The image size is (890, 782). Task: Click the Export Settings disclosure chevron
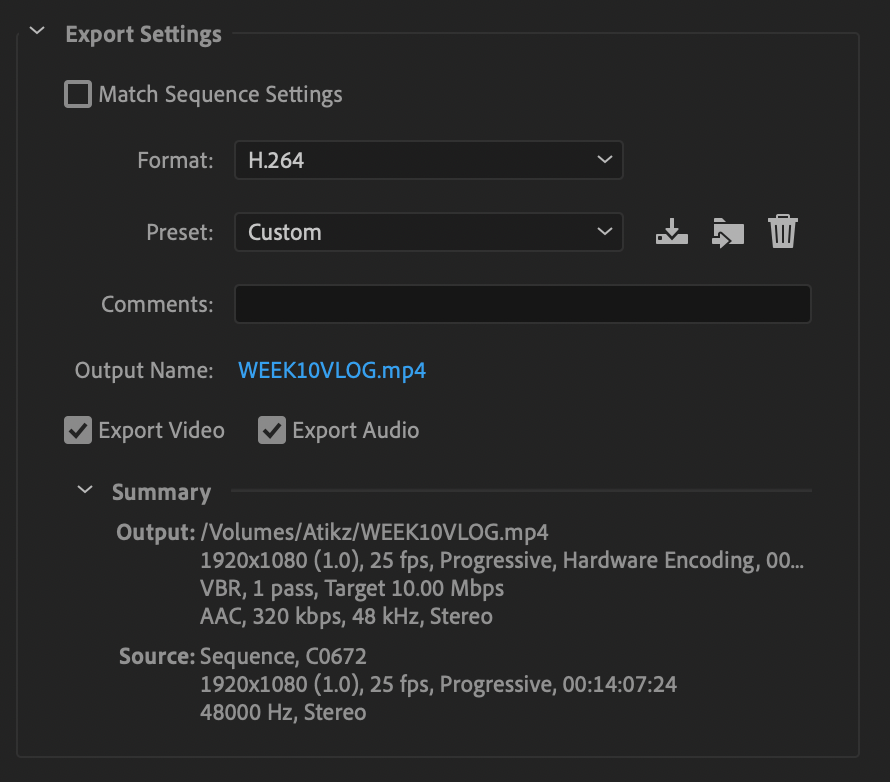tap(36, 31)
